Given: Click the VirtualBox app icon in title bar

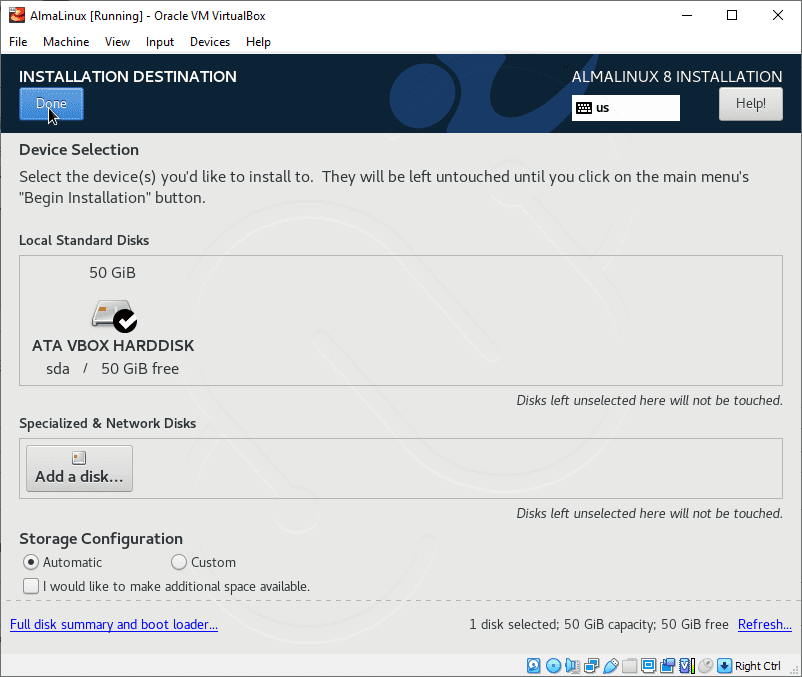Looking at the screenshot, I should [x=16, y=15].
